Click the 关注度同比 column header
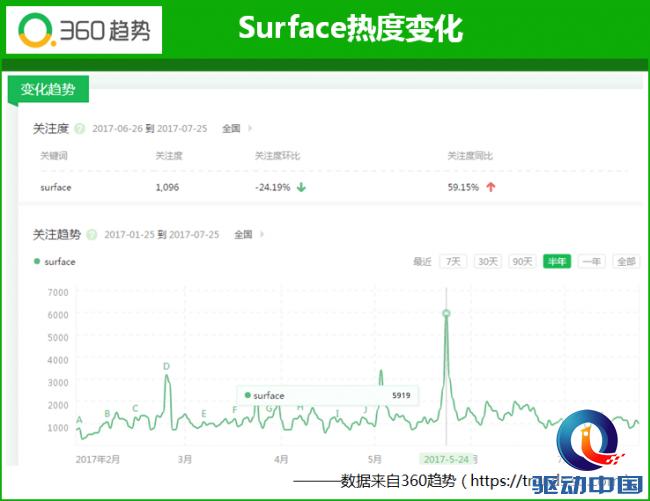Viewport: 650px width, 501px height. click(x=470, y=156)
